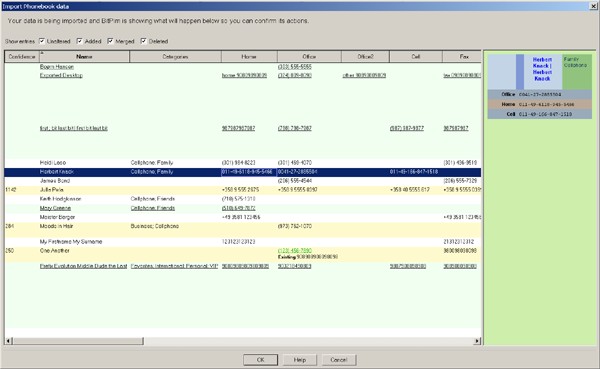The image size is (600, 369).
Task: Select the highlighted Herbert Knack row name
Action: click(x=57, y=172)
